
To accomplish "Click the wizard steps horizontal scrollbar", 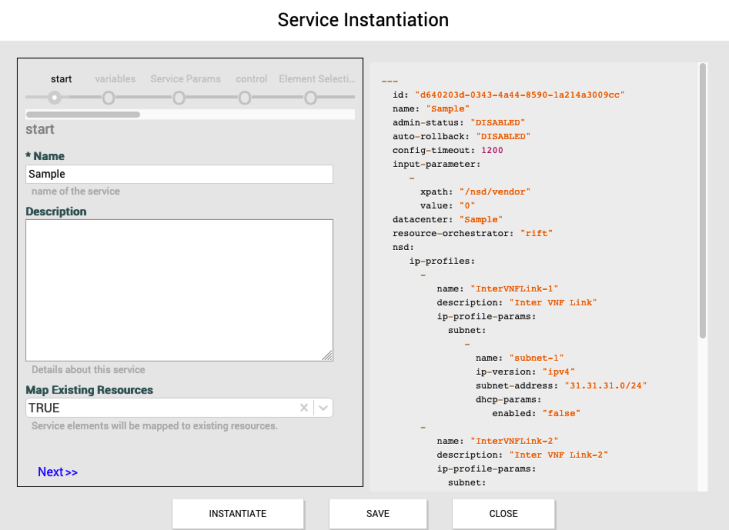I will click(x=83, y=115).
